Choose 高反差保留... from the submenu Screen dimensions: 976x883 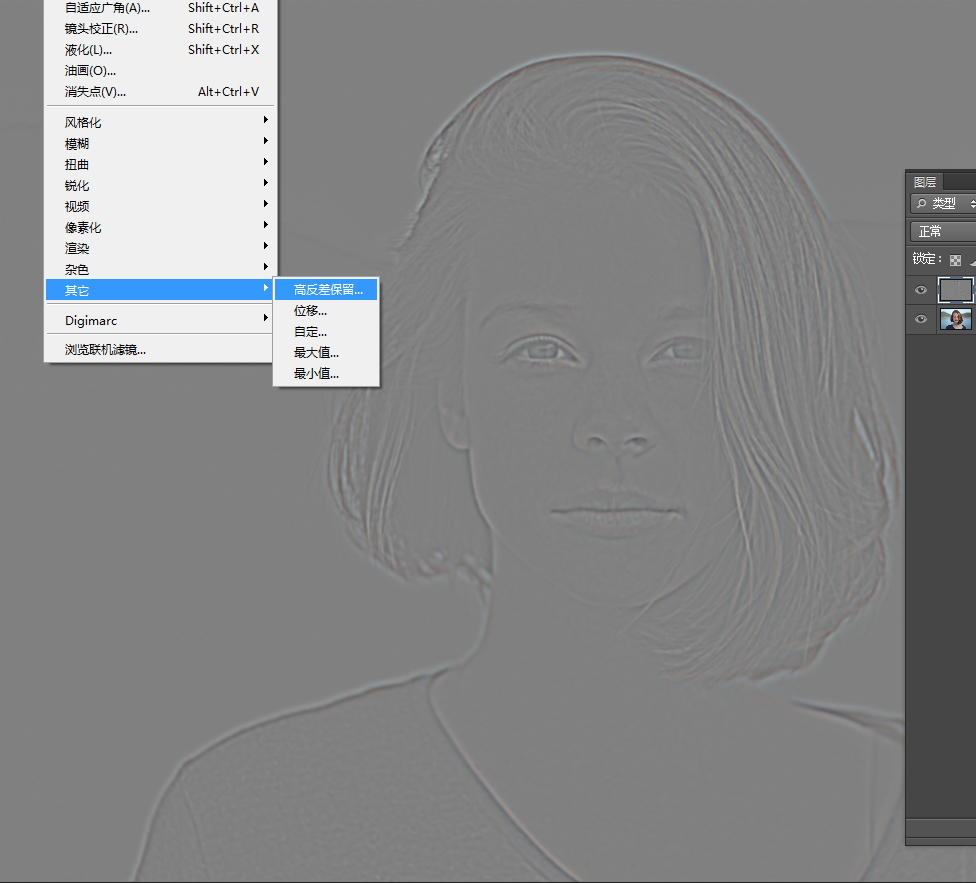(326, 290)
